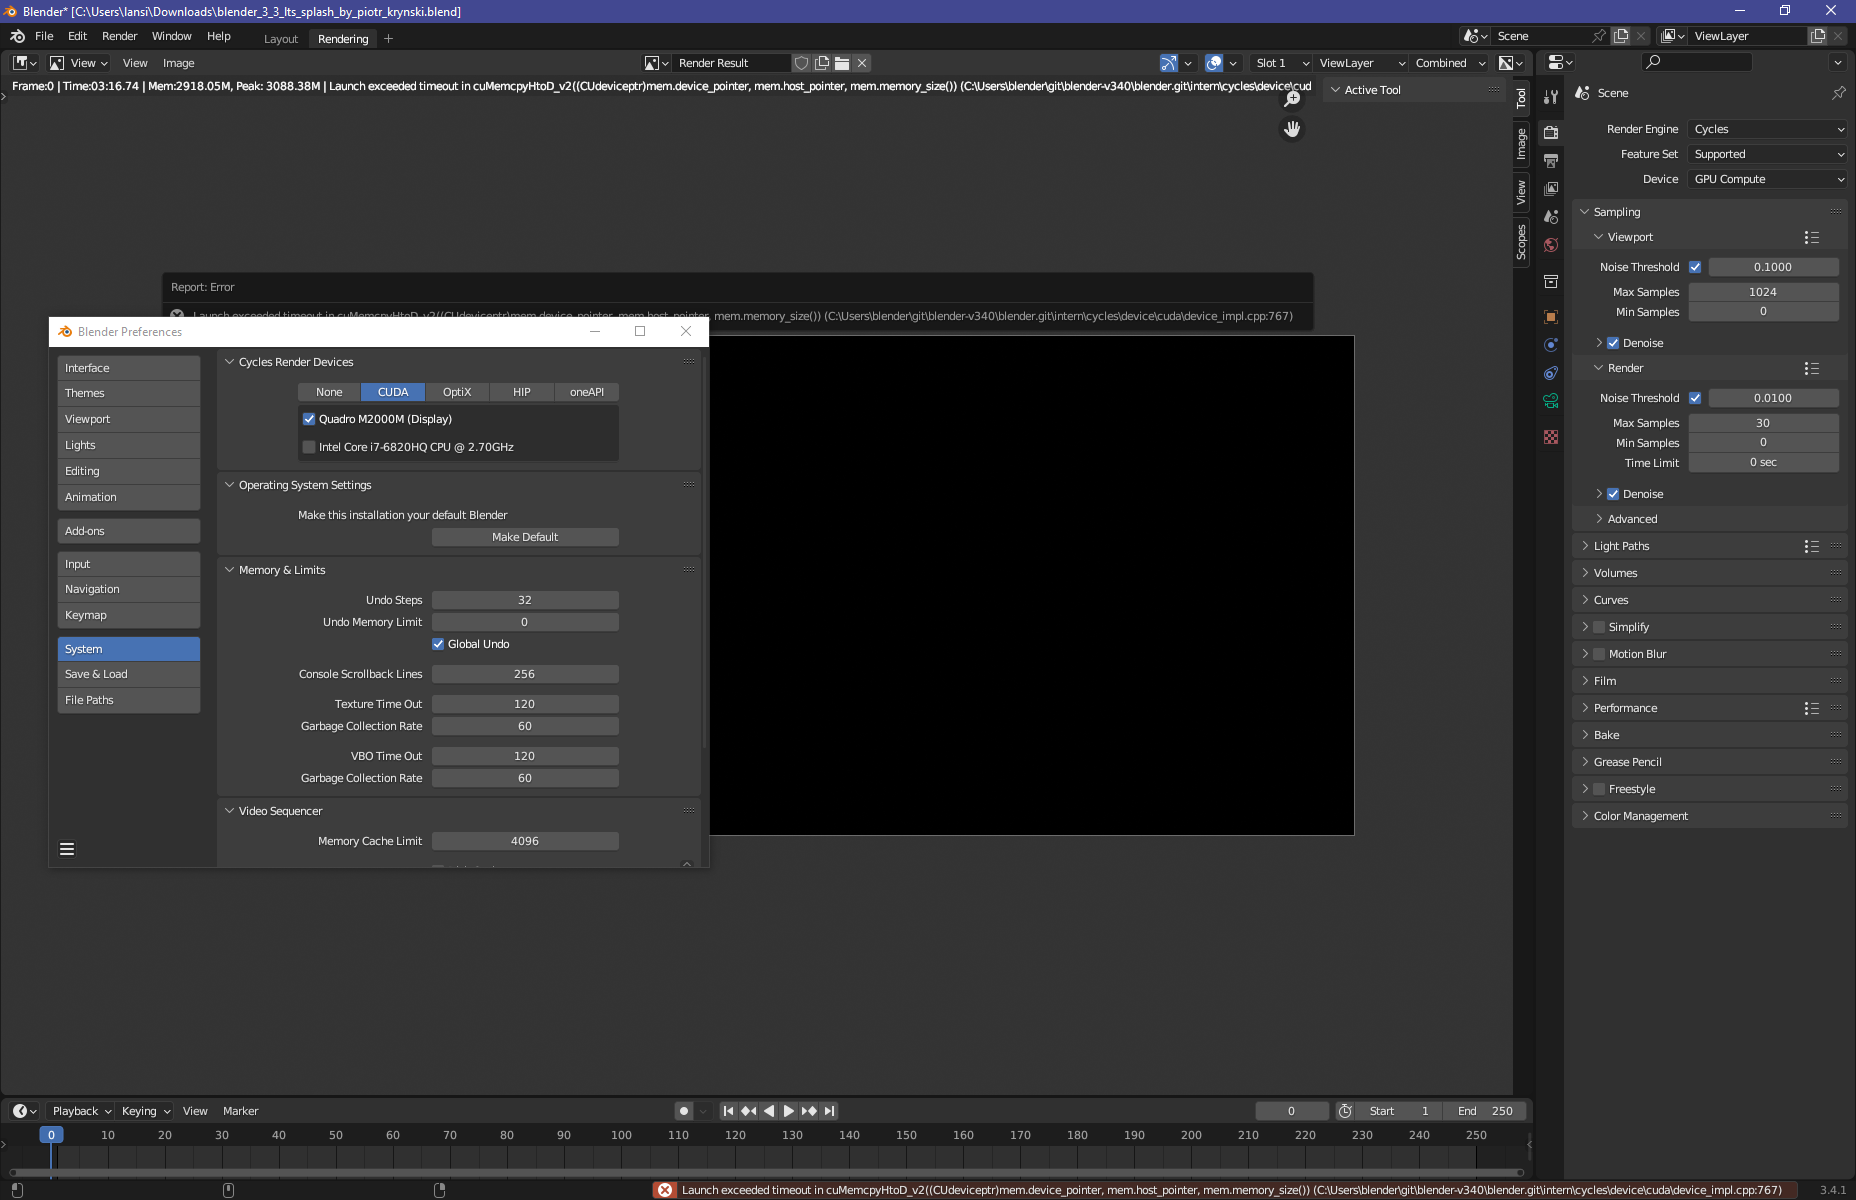Open the Scene properties tab icon
The width and height of the screenshot is (1856, 1200).
tap(1551, 216)
